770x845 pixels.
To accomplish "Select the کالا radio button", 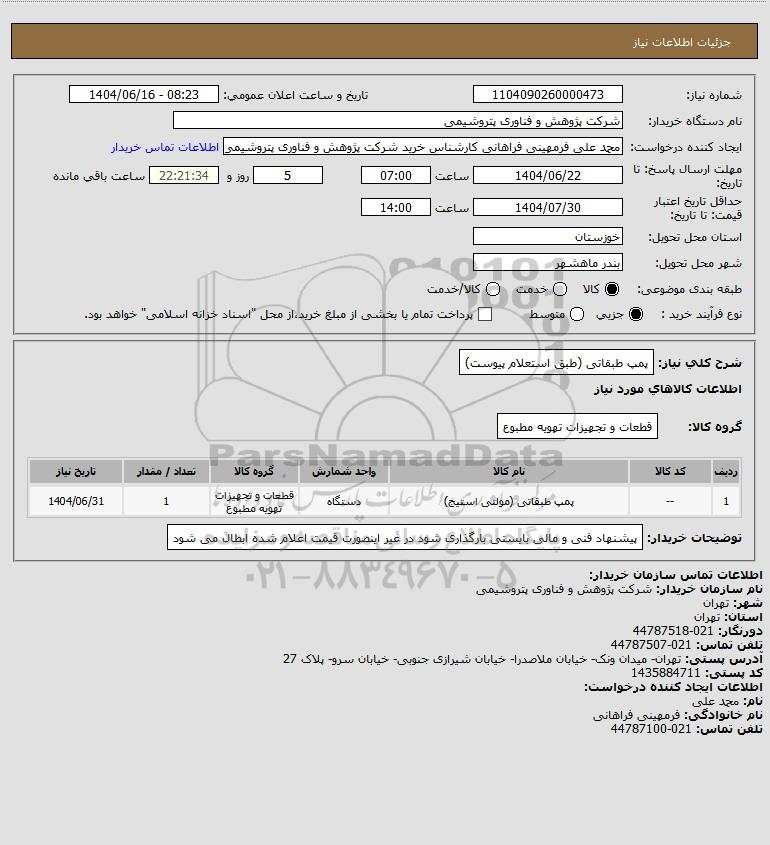I will click(x=612, y=289).
